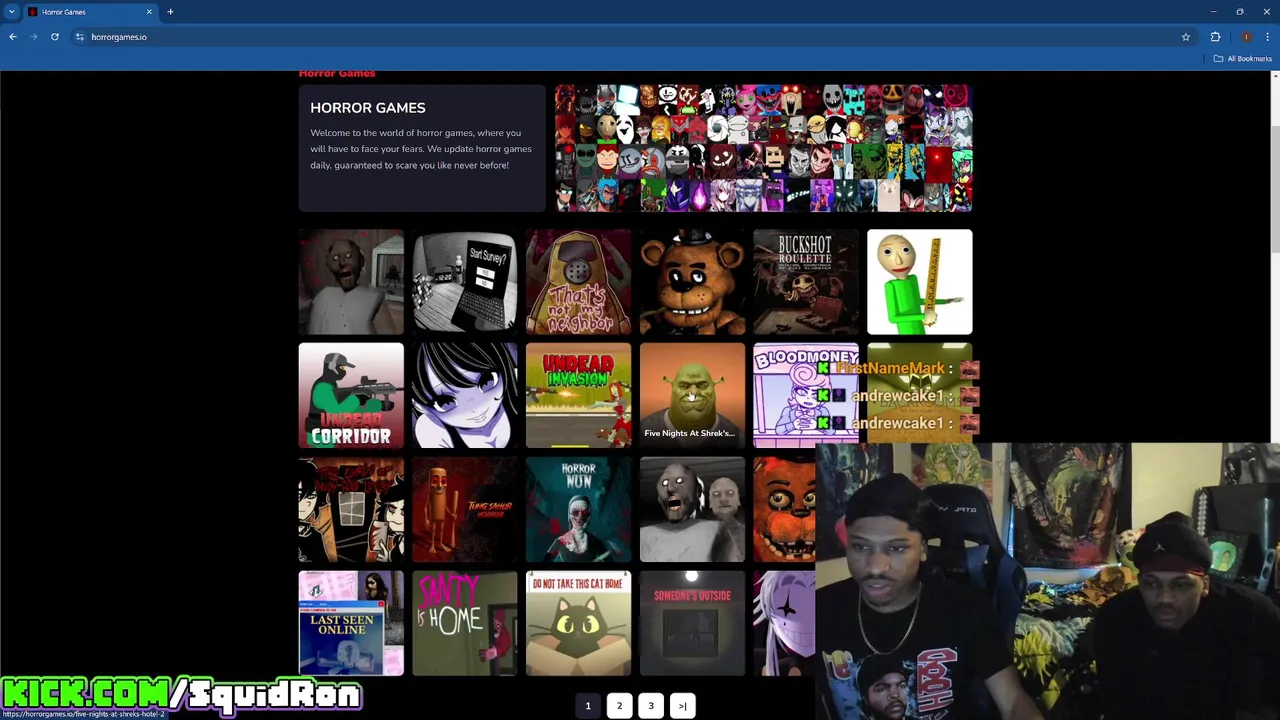Open the anime girl face game thumbnail
The image size is (1280, 720).
[465, 396]
